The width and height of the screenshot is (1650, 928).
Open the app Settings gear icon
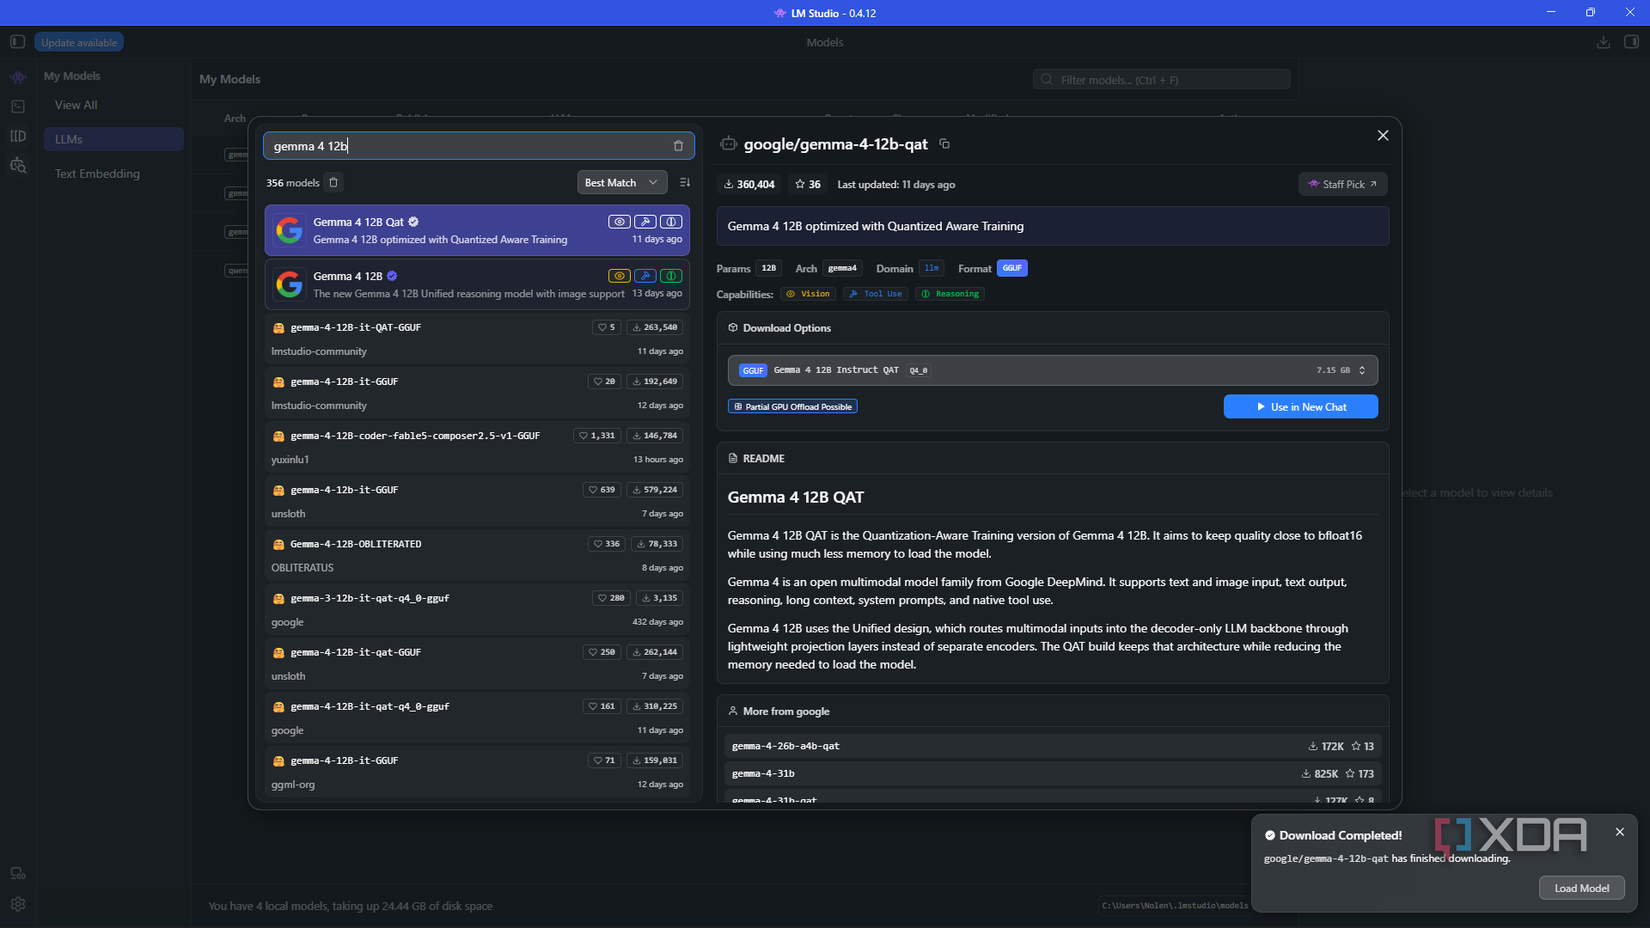click(18, 904)
